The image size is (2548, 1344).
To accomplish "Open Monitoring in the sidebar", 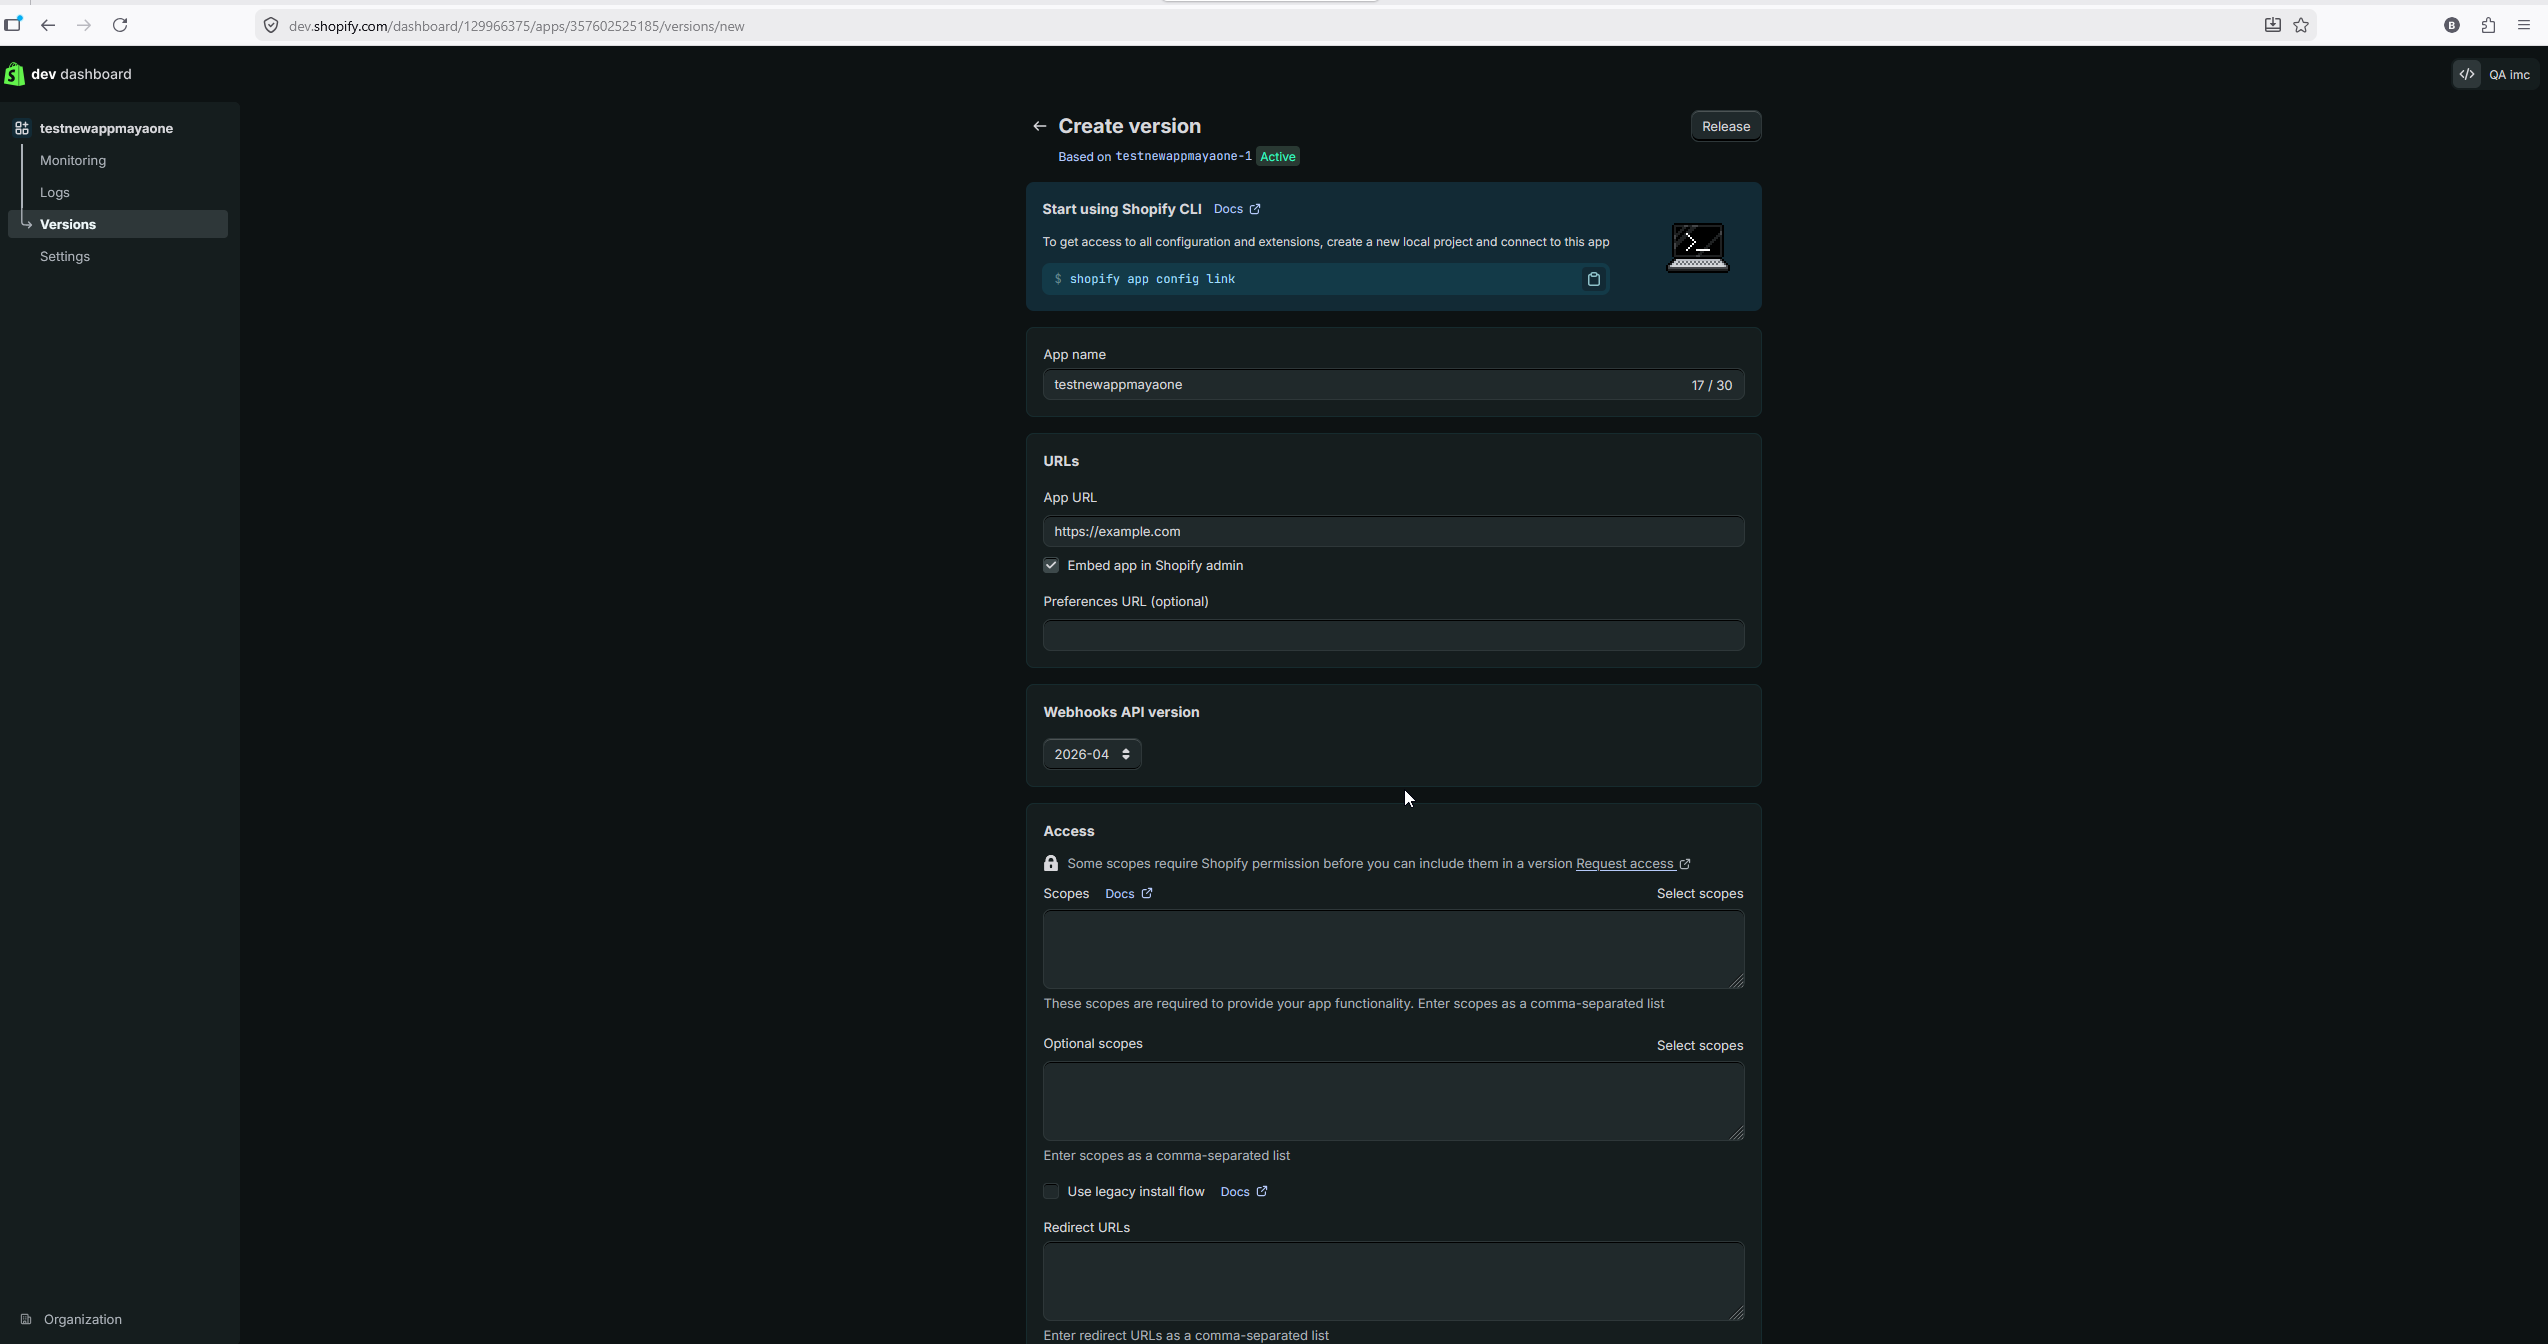I will click(73, 161).
